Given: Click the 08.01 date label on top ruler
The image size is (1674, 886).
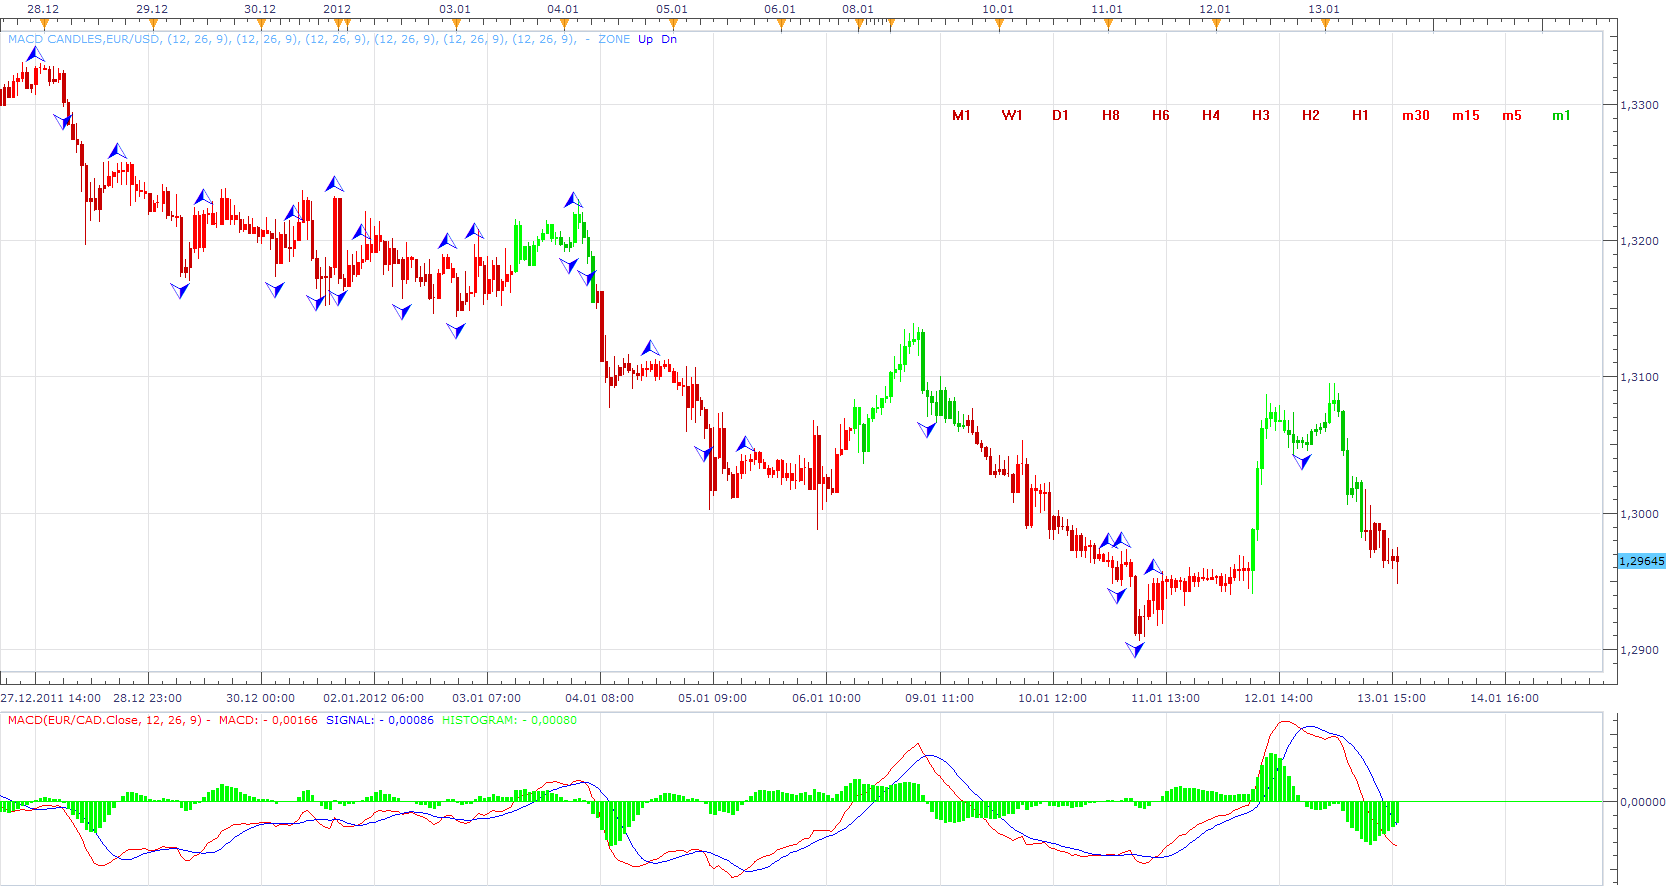Looking at the screenshot, I should pos(858,9).
